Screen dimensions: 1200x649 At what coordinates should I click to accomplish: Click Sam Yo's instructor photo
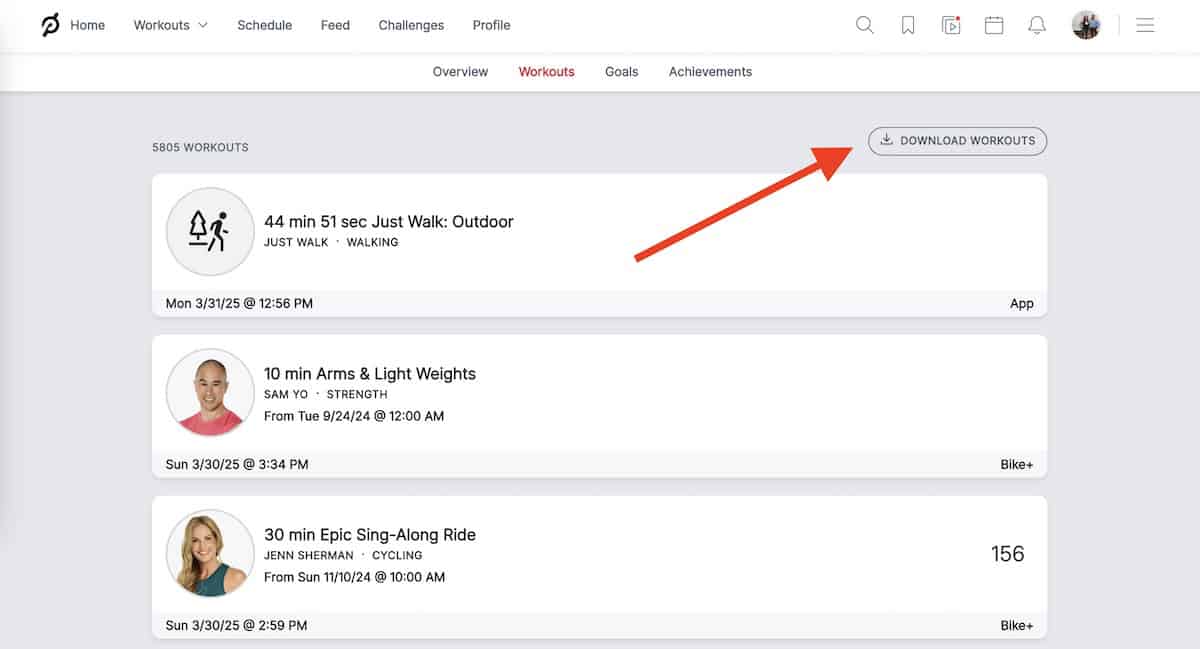click(x=210, y=392)
